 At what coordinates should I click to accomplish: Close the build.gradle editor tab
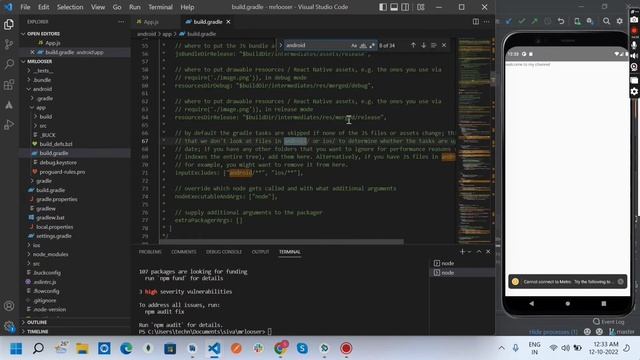click(x=229, y=22)
